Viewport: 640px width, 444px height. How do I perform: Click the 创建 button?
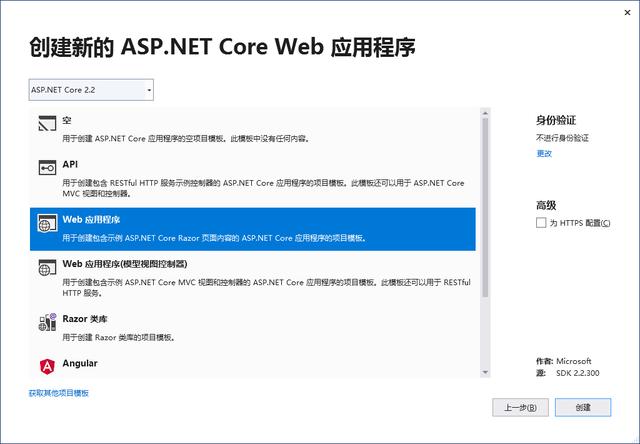point(583,407)
